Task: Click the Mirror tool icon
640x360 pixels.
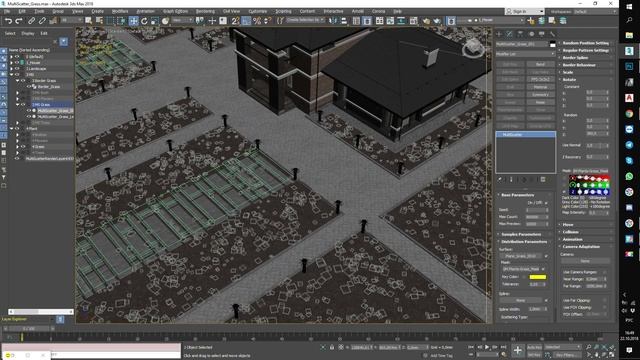Action: (x=333, y=20)
